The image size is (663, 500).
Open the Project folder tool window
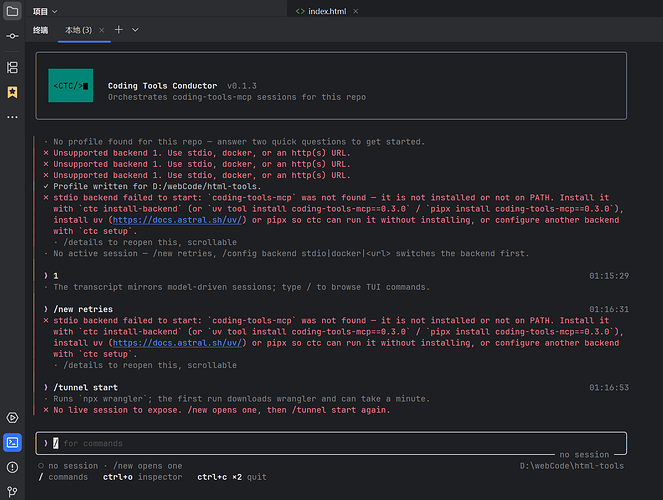(x=12, y=11)
